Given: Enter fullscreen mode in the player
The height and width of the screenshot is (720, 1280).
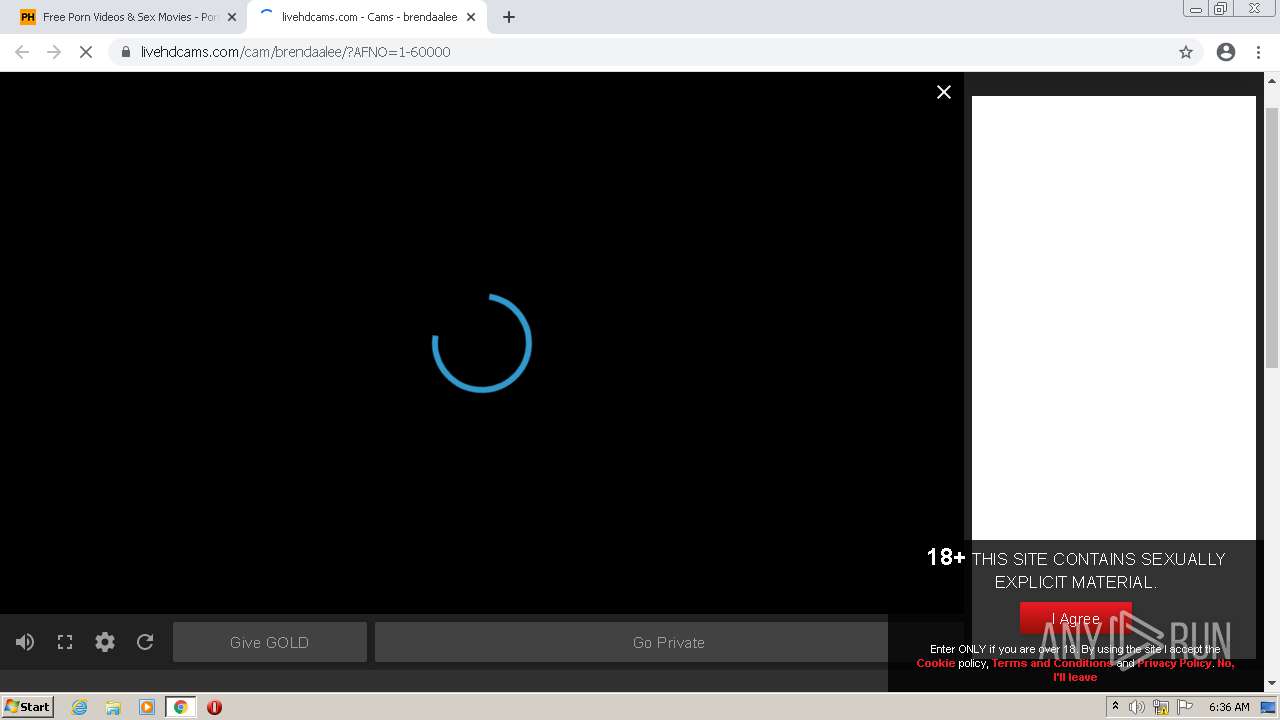Looking at the screenshot, I should [65, 642].
